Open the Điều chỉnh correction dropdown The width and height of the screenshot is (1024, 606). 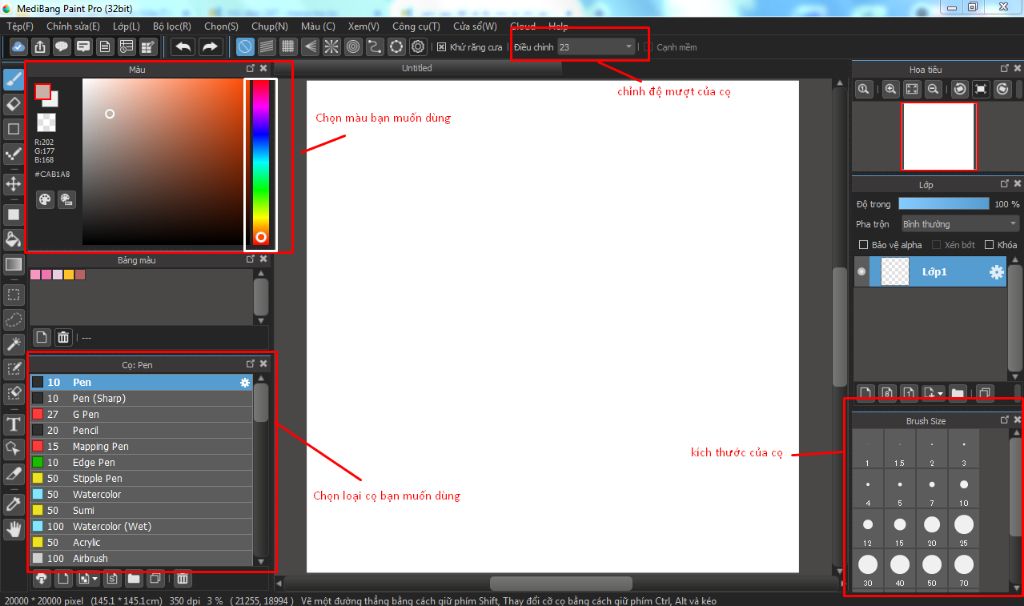click(x=596, y=47)
